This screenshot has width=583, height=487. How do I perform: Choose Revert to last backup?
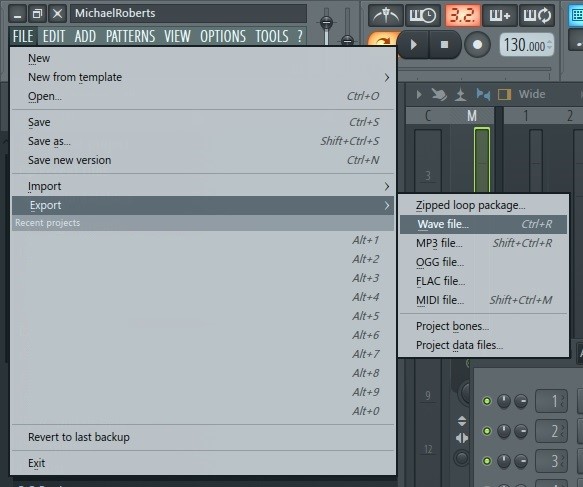click(203, 437)
